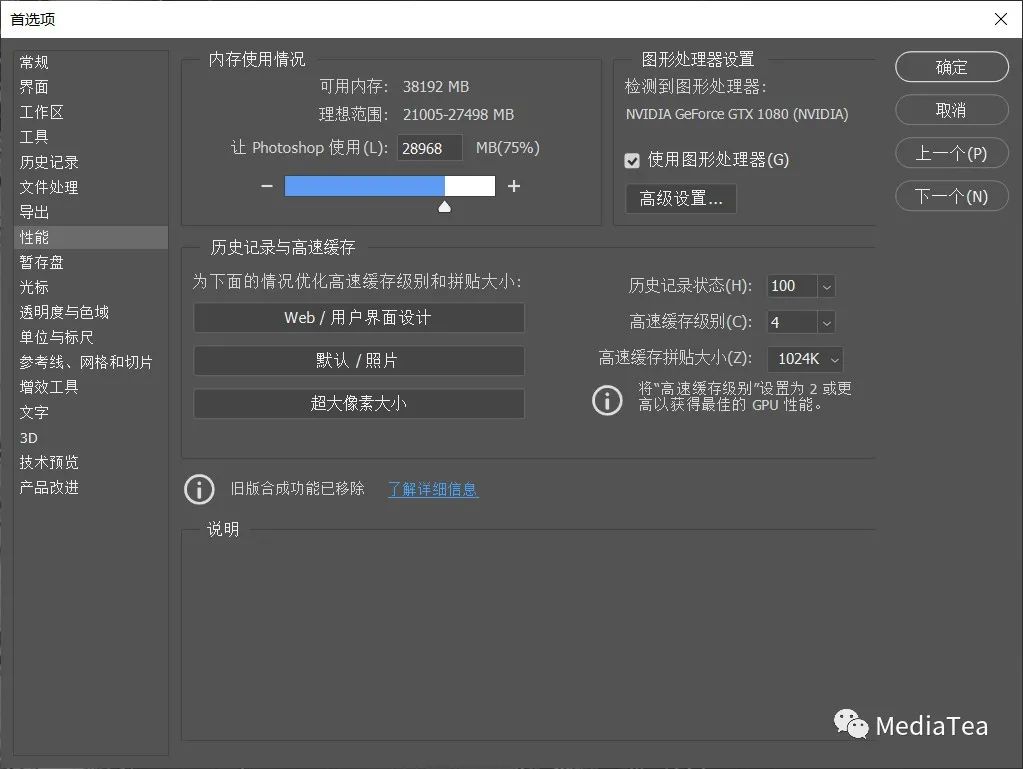The width and height of the screenshot is (1023, 769).
Task: Open the 工具 preferences category
Action: tap(34, 137)
